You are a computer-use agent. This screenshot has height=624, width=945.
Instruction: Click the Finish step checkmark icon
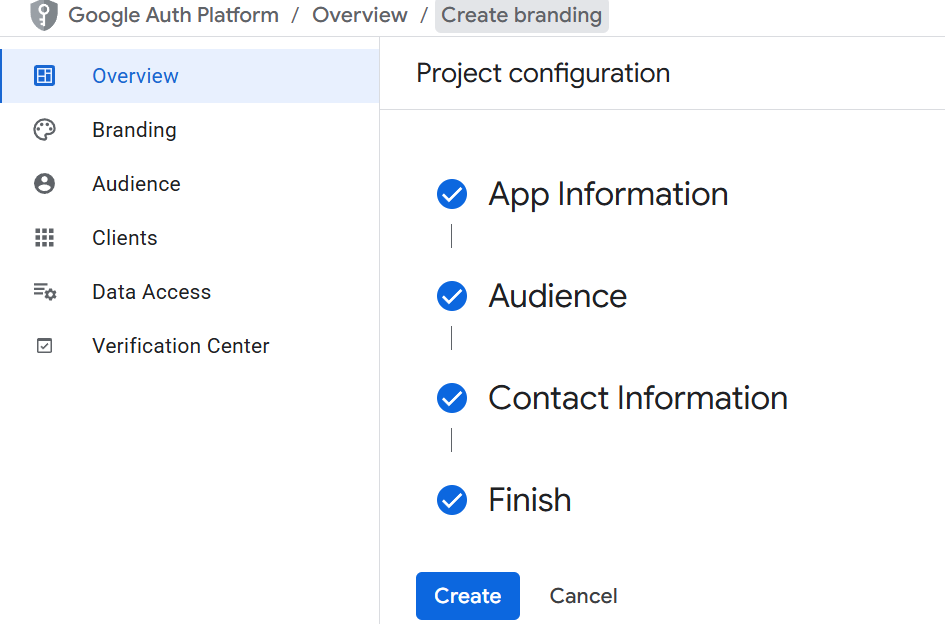[x=452, y=500]
